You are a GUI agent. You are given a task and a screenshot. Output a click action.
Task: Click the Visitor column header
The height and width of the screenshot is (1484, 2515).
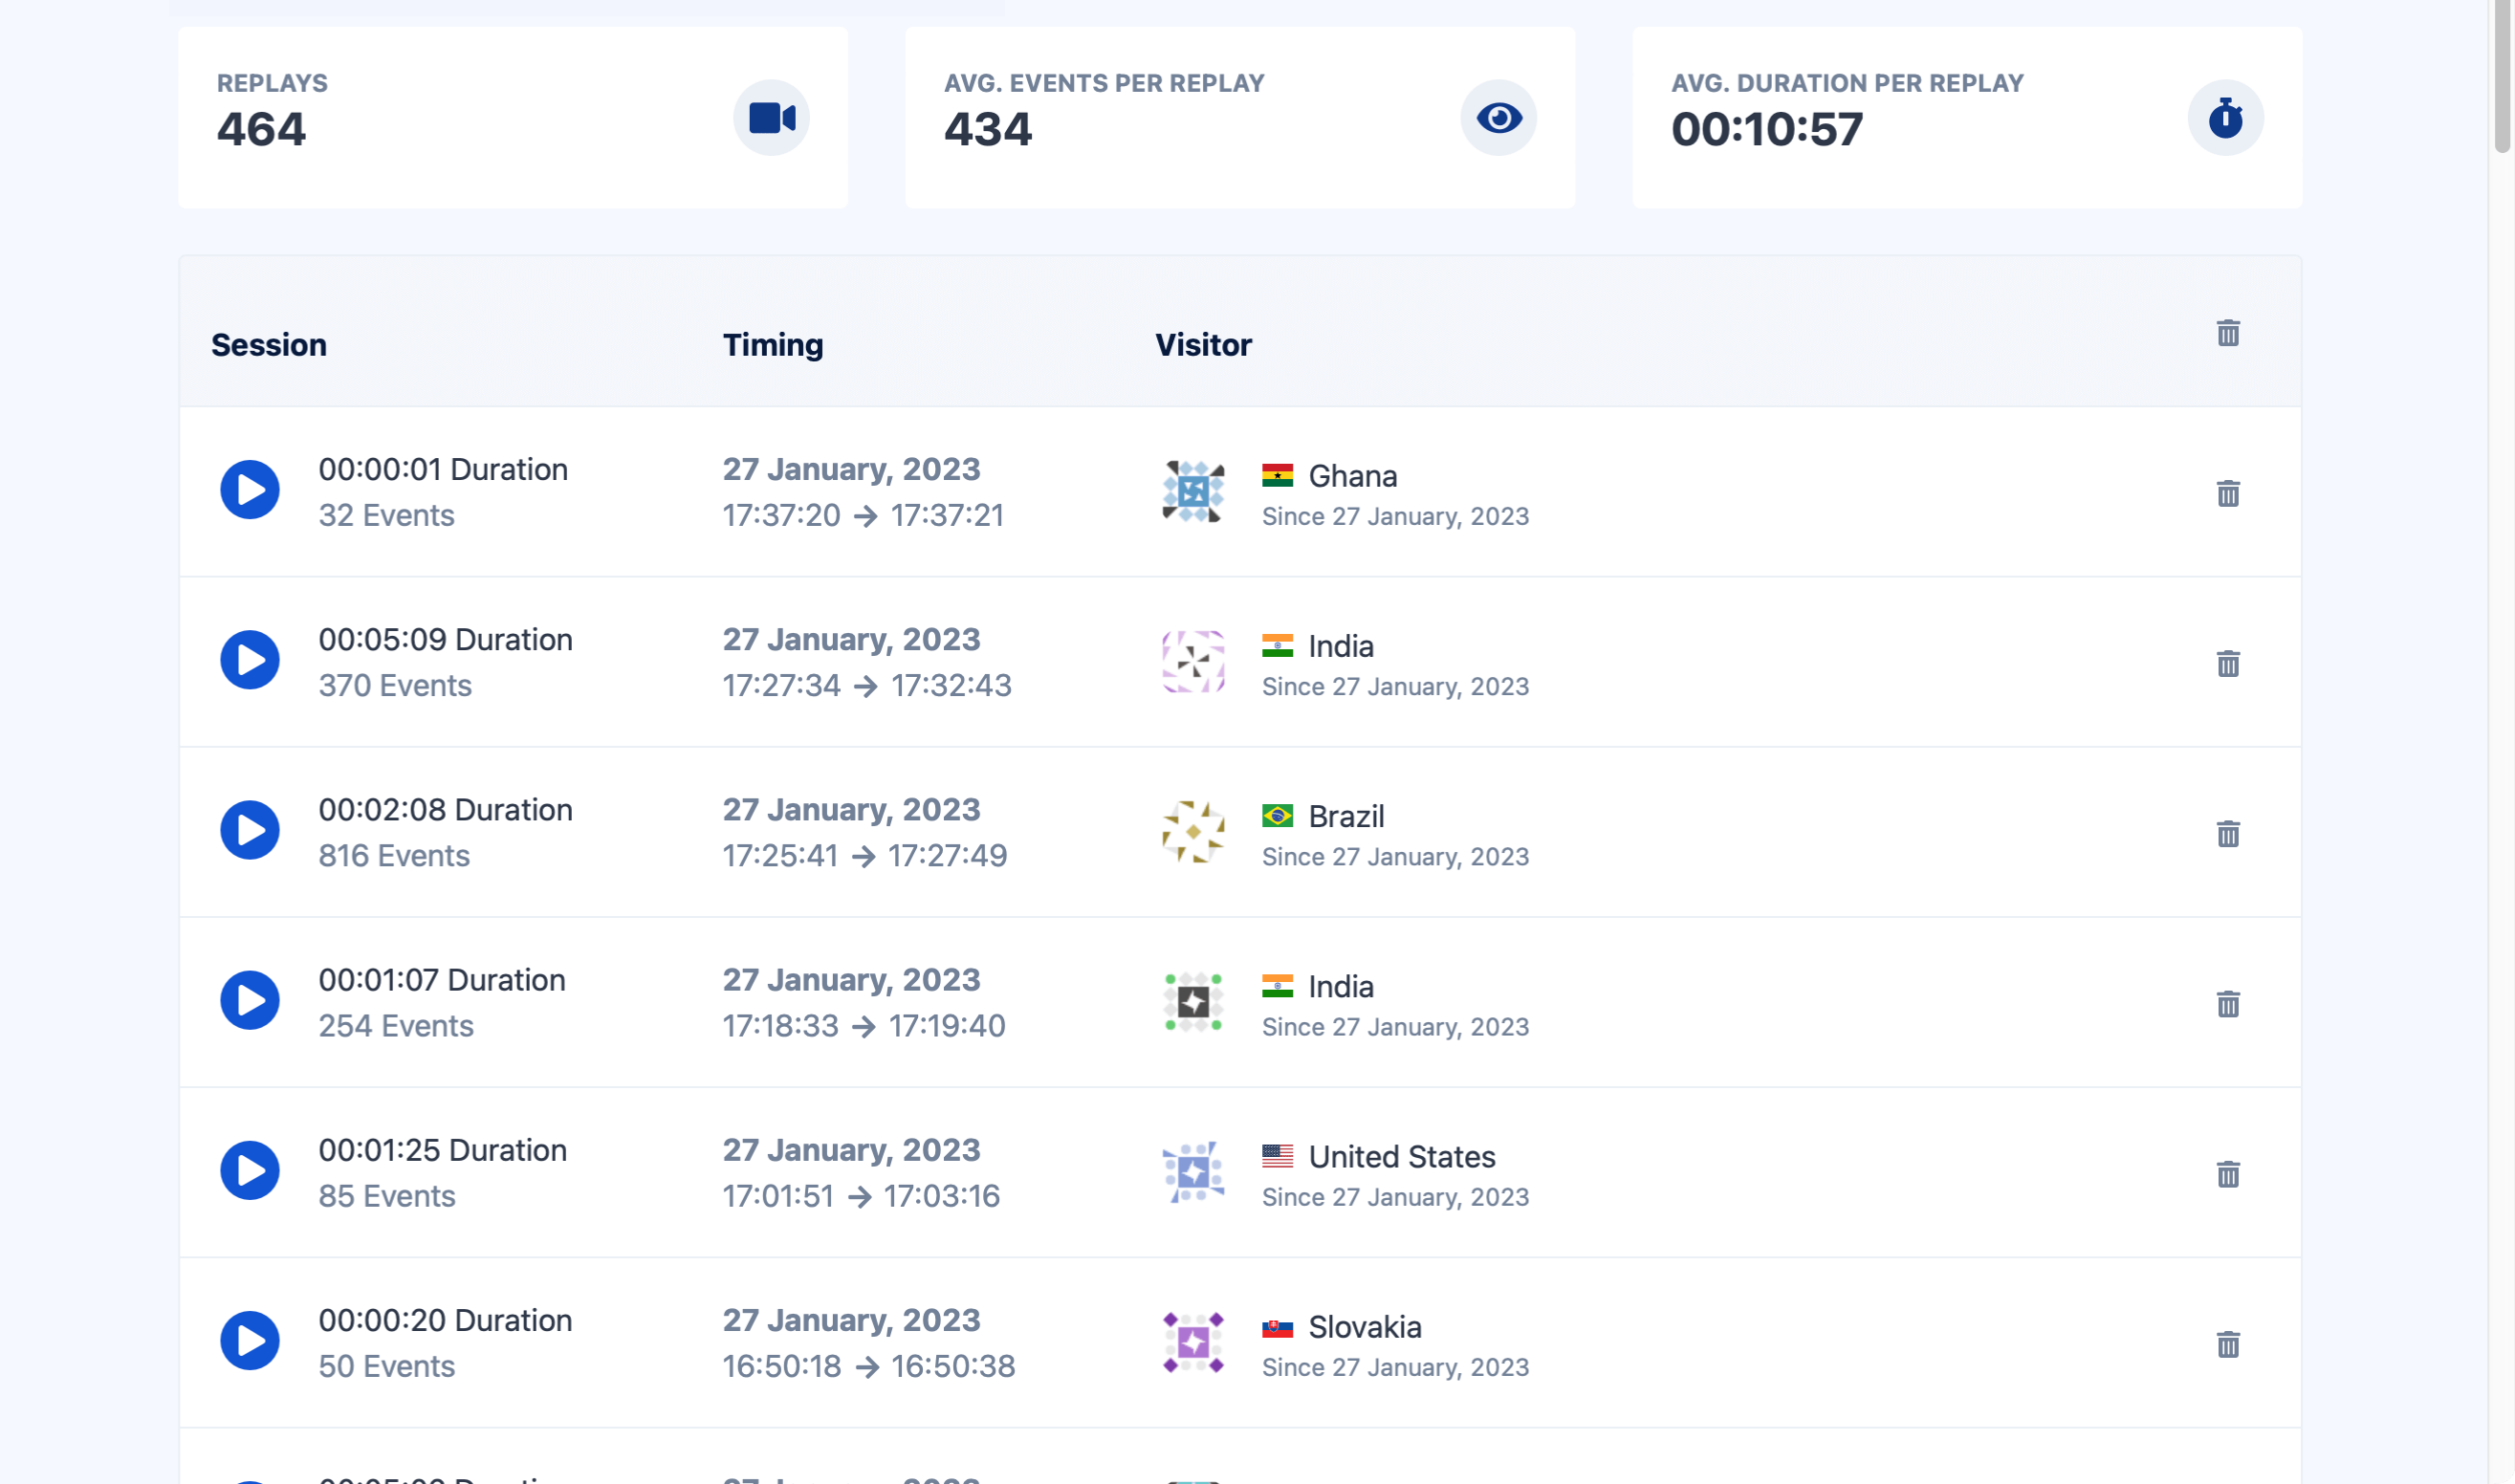tap(1203, 345)
